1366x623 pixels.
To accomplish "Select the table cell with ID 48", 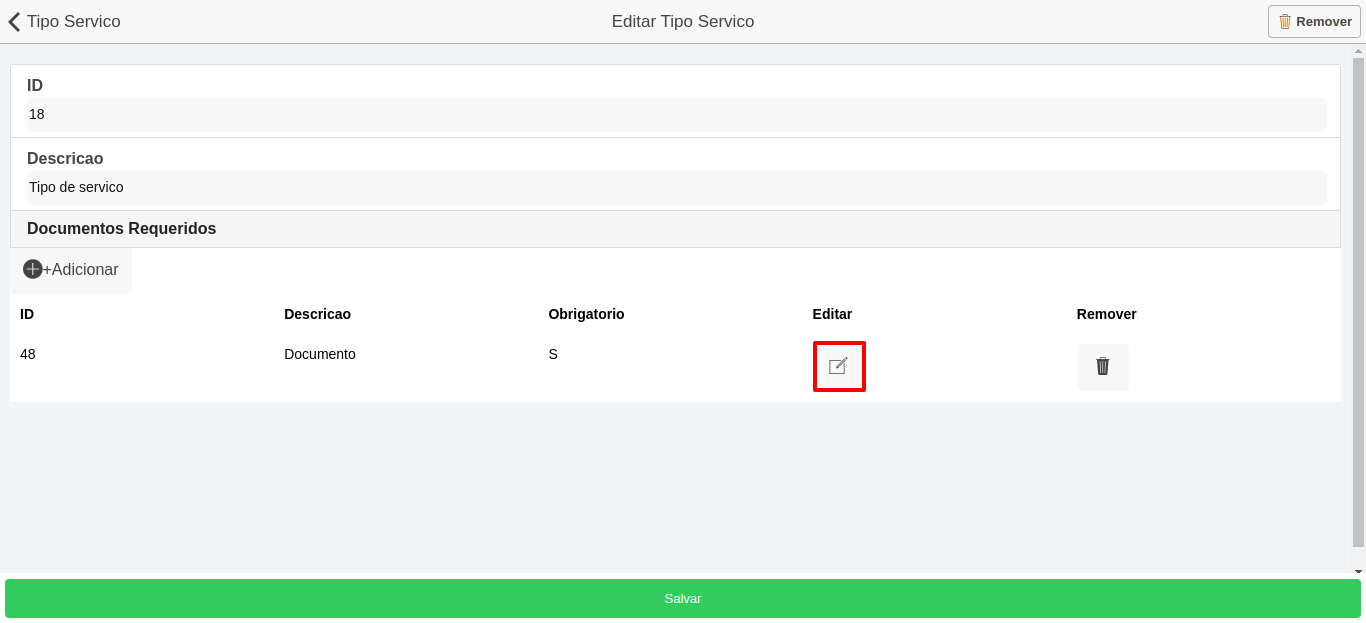I will (x=28, y=354).
